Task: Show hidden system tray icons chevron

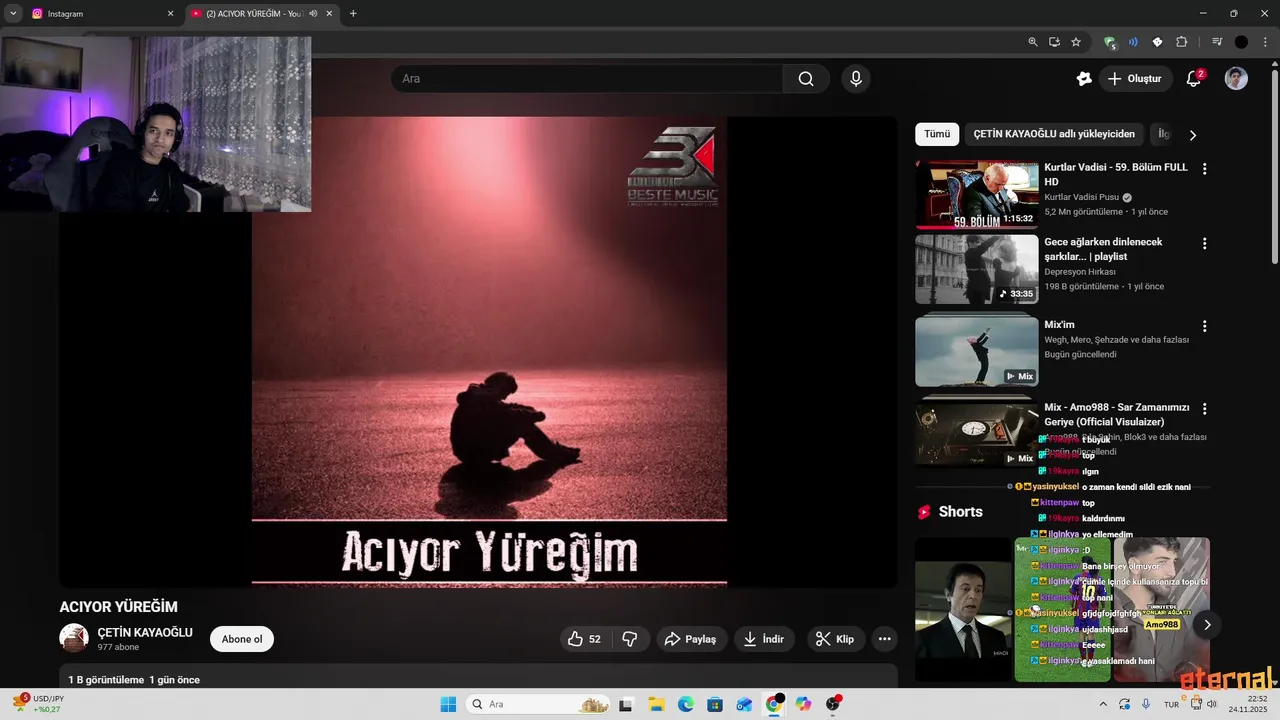Action: click(1104, 704)
